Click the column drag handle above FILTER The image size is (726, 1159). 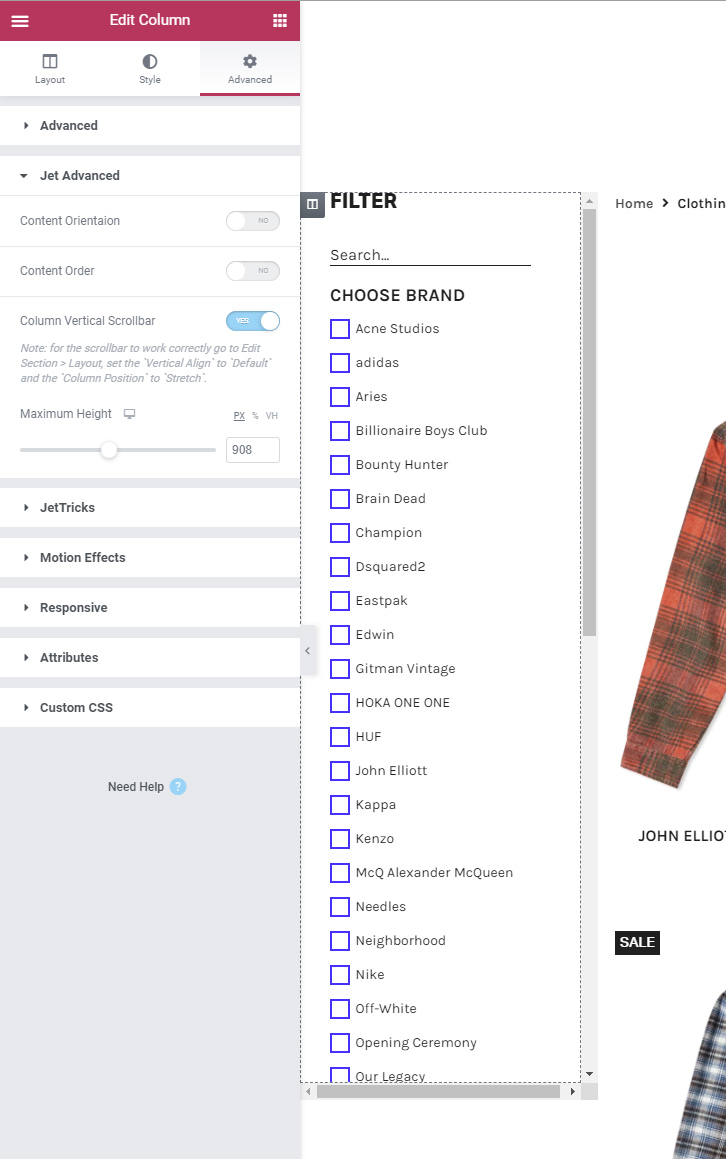312,204
